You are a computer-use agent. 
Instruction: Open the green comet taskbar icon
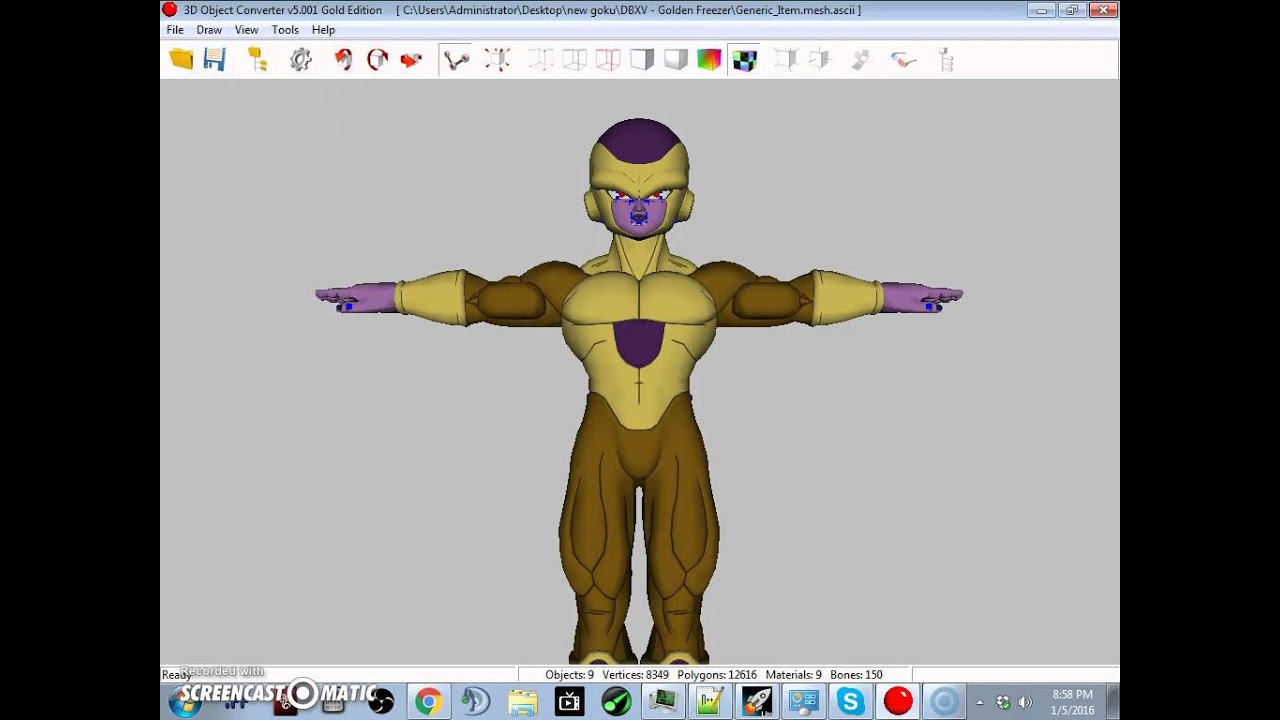point(616,702)
